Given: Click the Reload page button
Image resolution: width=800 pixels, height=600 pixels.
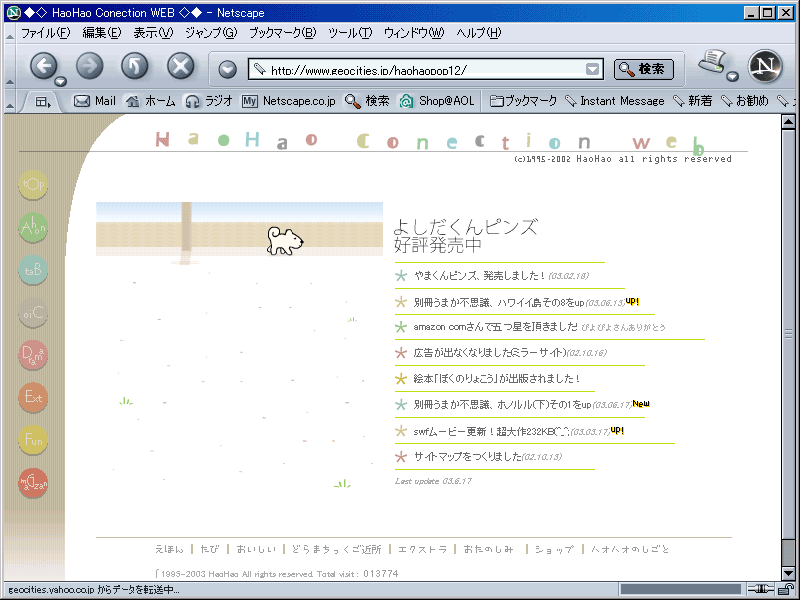Looking at the screenshot, I should tap(135, 65).
